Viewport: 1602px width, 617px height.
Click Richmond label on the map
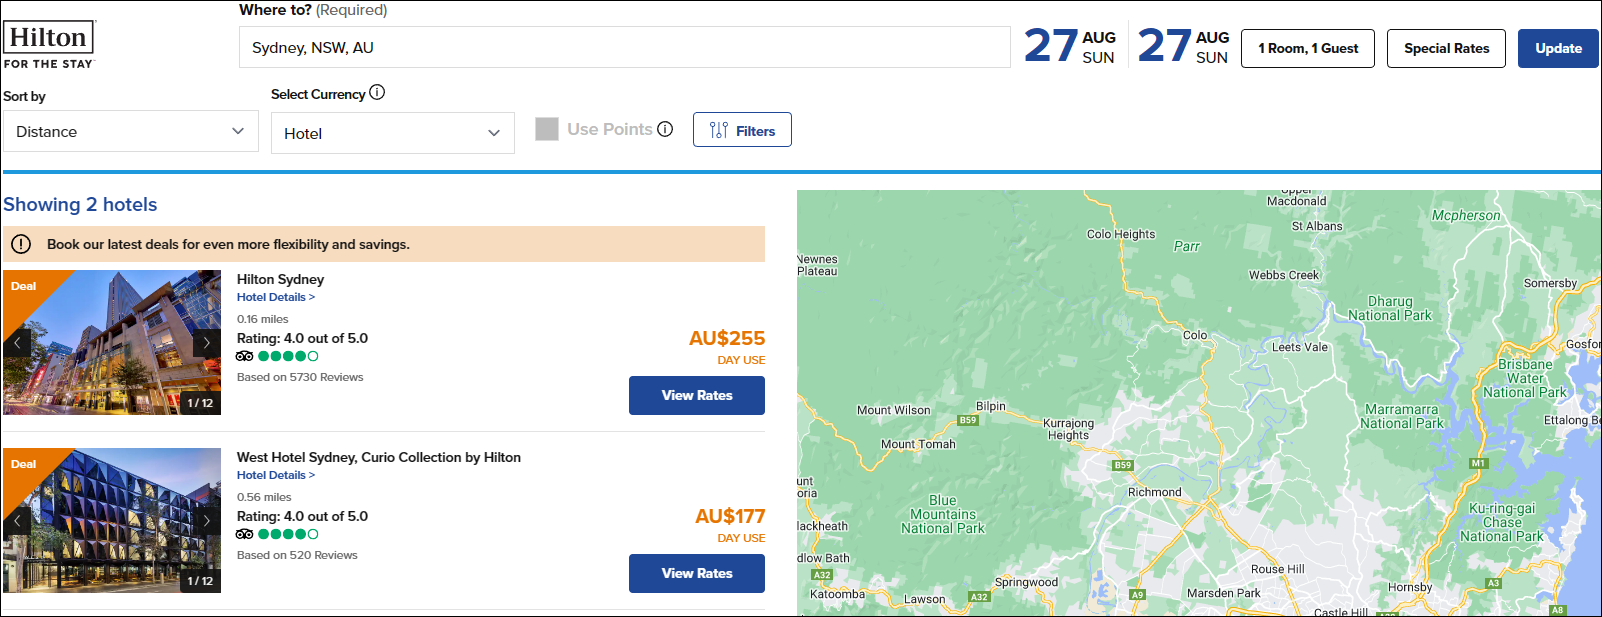point(1154,492)
